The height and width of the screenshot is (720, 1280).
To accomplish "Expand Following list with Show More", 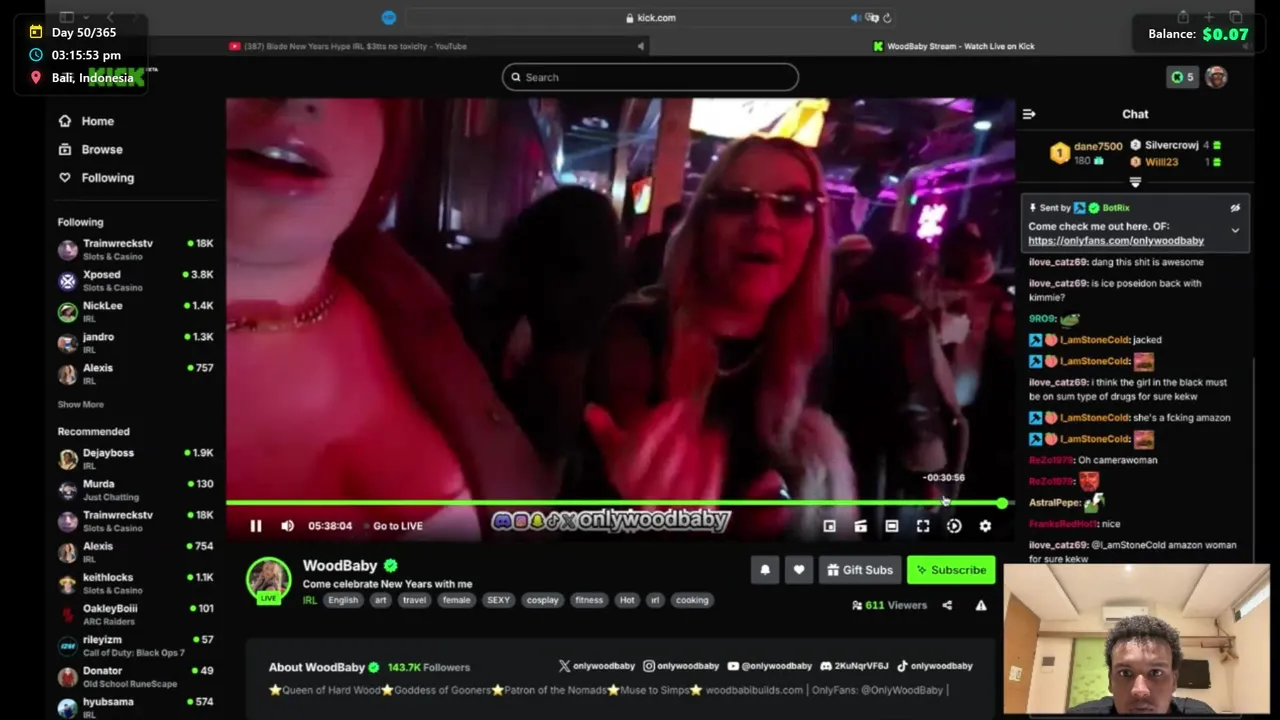I will (x=81, y=405).
